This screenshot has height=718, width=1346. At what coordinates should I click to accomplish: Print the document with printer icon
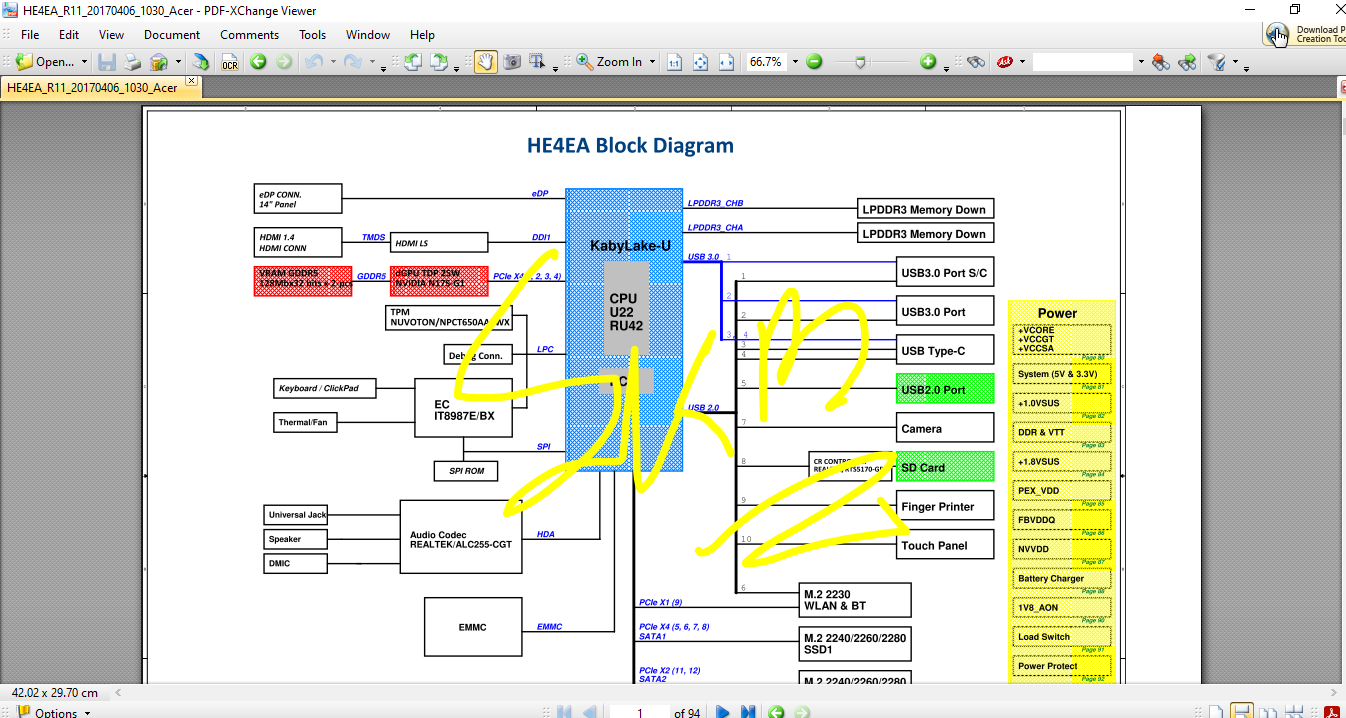coord(132,62)
